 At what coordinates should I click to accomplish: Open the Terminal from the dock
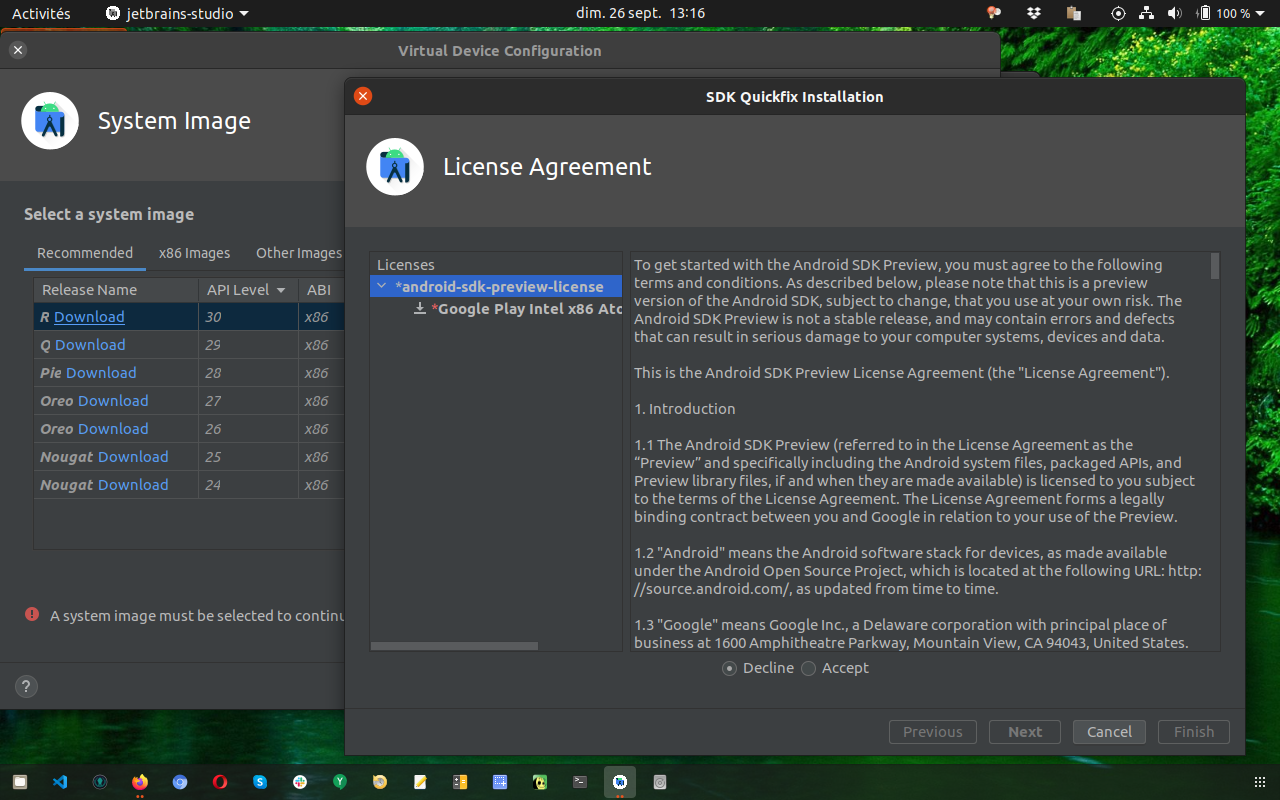(580, 782)
